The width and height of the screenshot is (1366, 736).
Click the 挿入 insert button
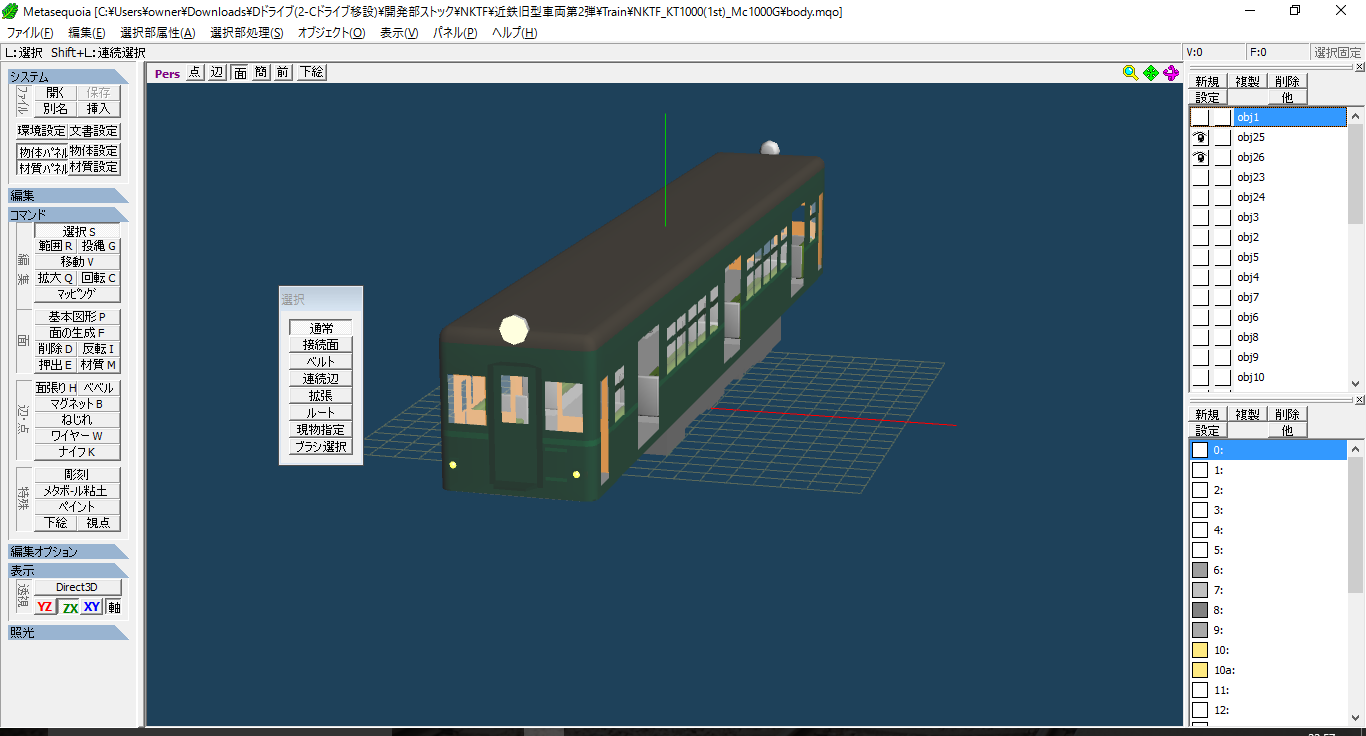pos(98,108)
